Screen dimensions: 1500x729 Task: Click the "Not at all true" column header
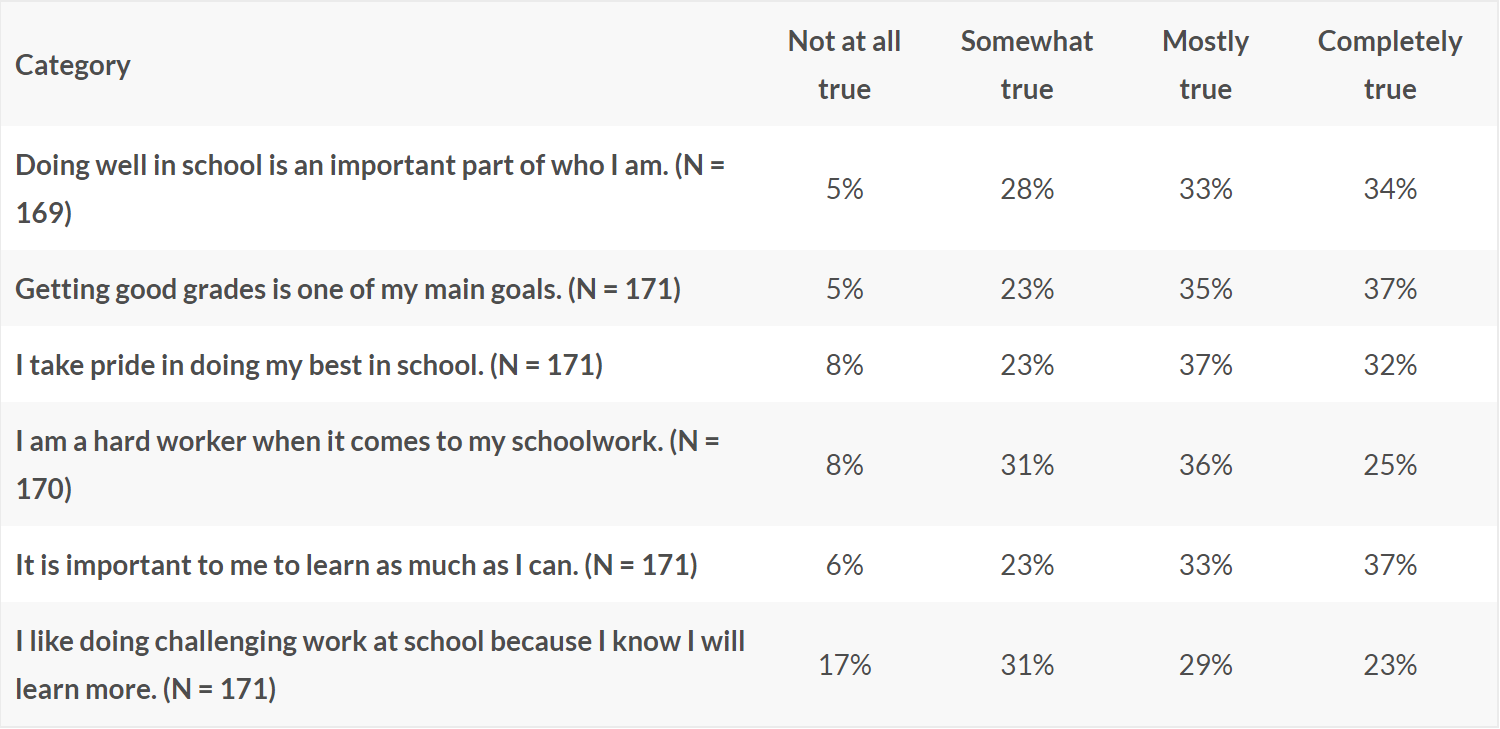pyautogui.click(x=844, y=65)
